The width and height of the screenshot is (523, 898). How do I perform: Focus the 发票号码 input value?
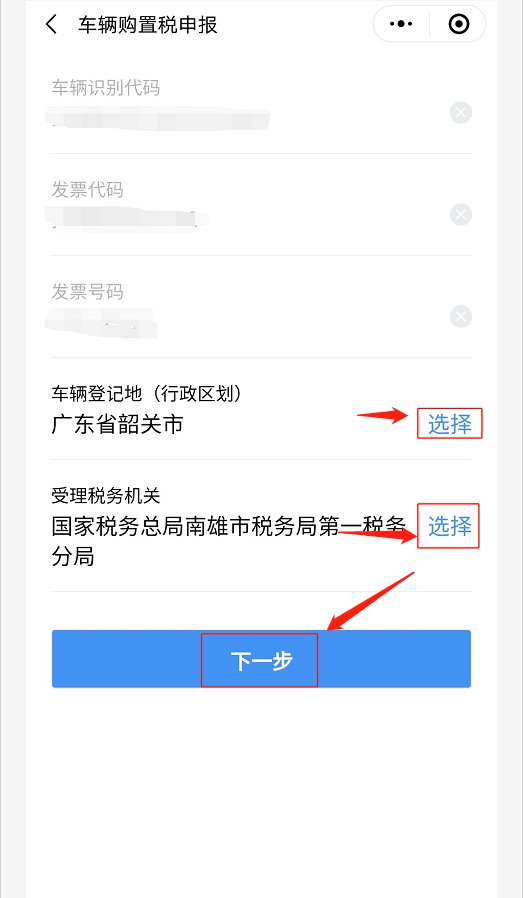point(101,322)
